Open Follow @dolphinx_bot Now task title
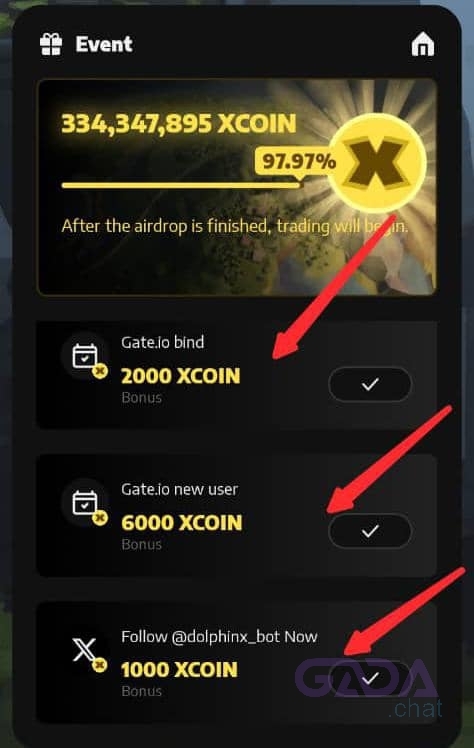The width and height of the screenshot is (474, 748). coord(219,637)
